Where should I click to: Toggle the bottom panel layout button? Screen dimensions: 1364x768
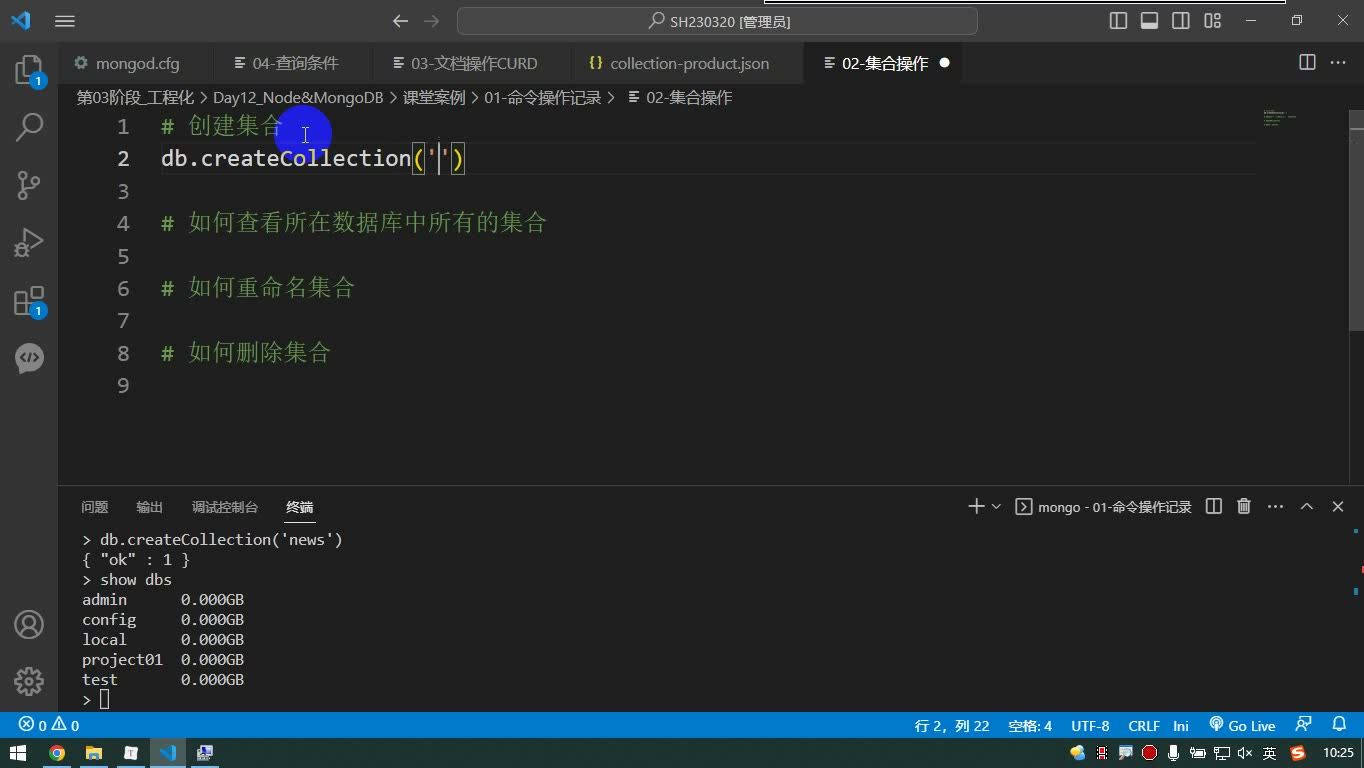1150,21
